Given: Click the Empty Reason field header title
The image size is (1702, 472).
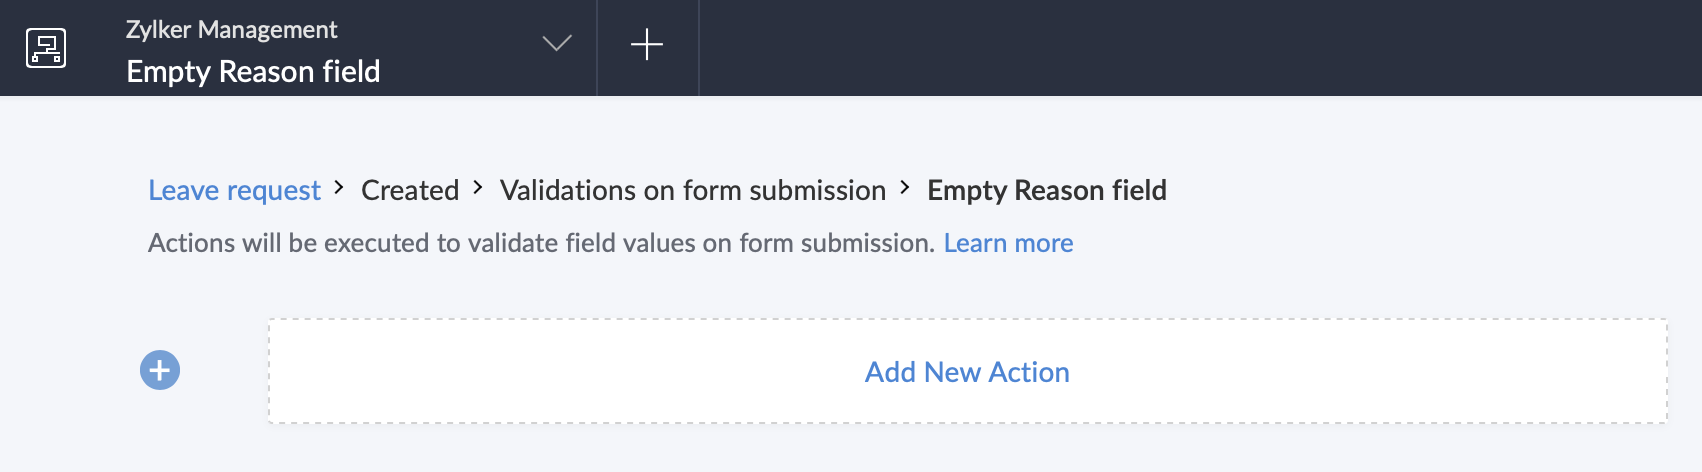Looking at the screenshot, I should pyautogui.click(x=253, y=72).
